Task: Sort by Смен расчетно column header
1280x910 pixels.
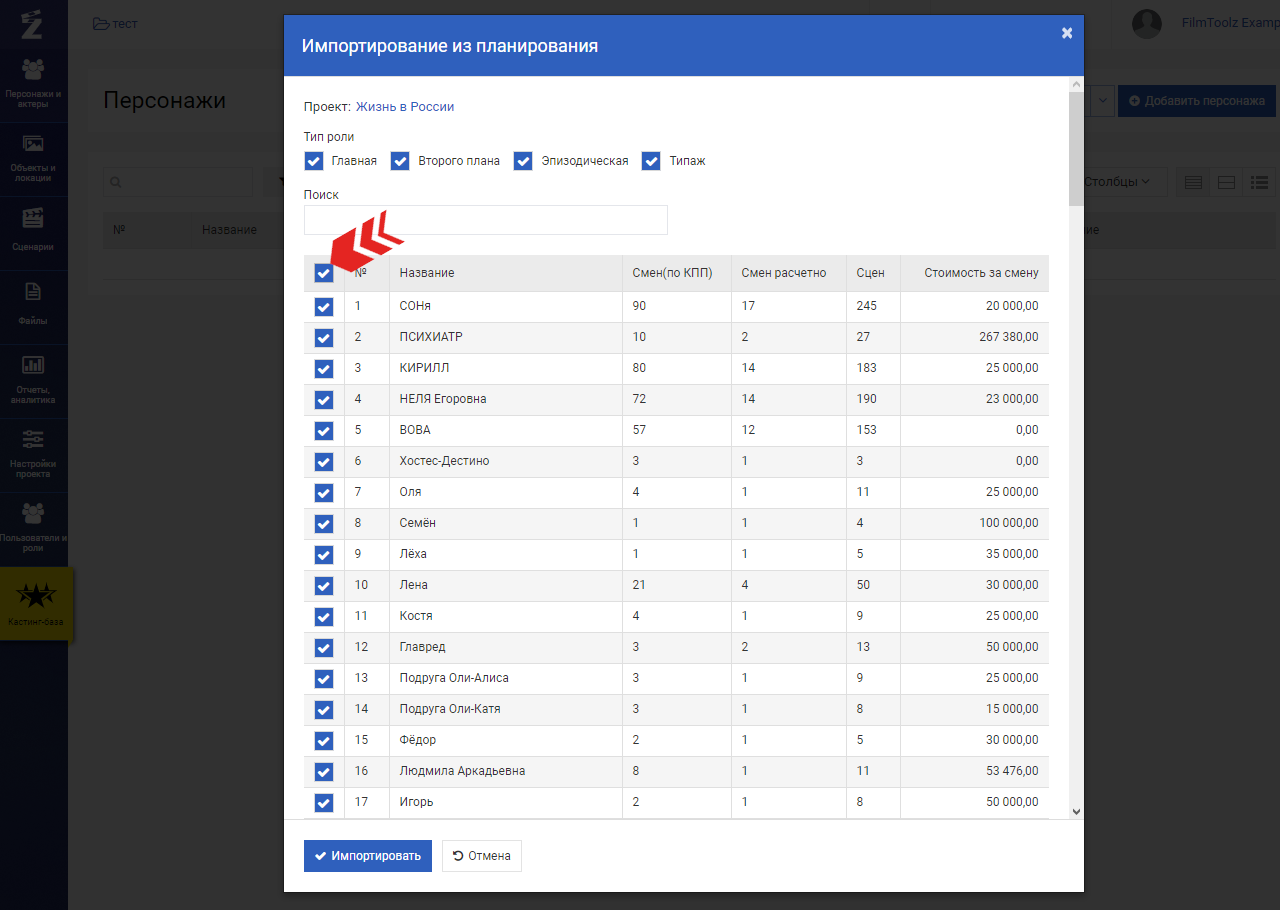Action: [x=789, y=273]
